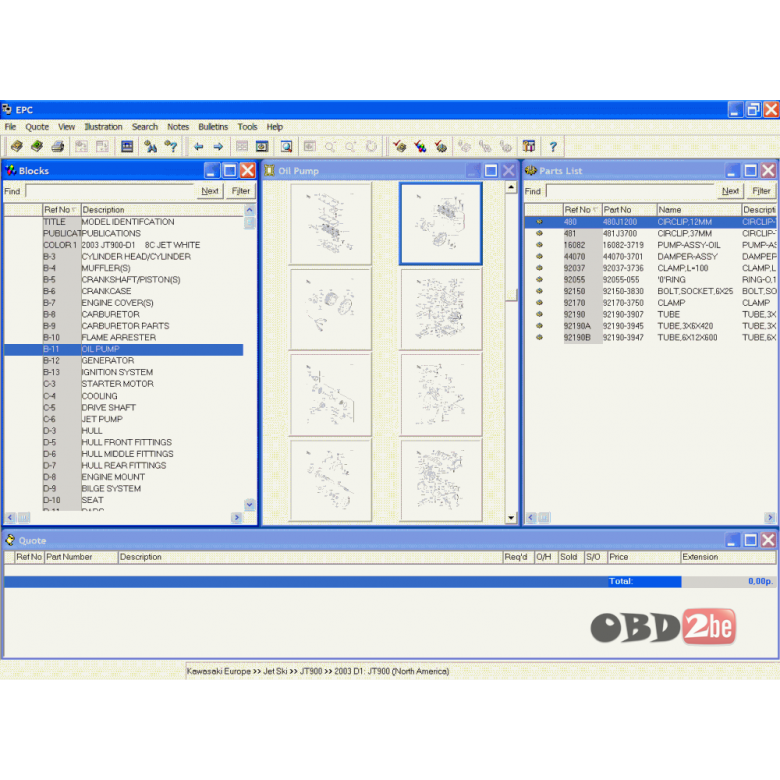Viewport: 780px width, 780px height.
Task: Minimize the Blocks panel
Action: 211,171
